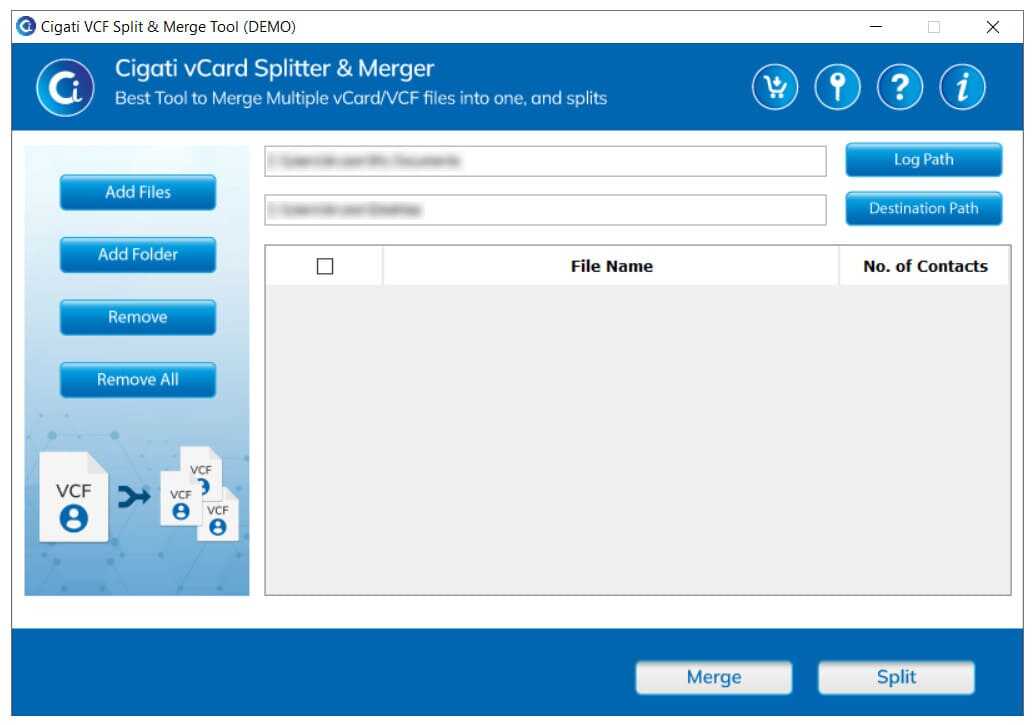
Task: Focus the log path text field
Action: tap(545, 161)
